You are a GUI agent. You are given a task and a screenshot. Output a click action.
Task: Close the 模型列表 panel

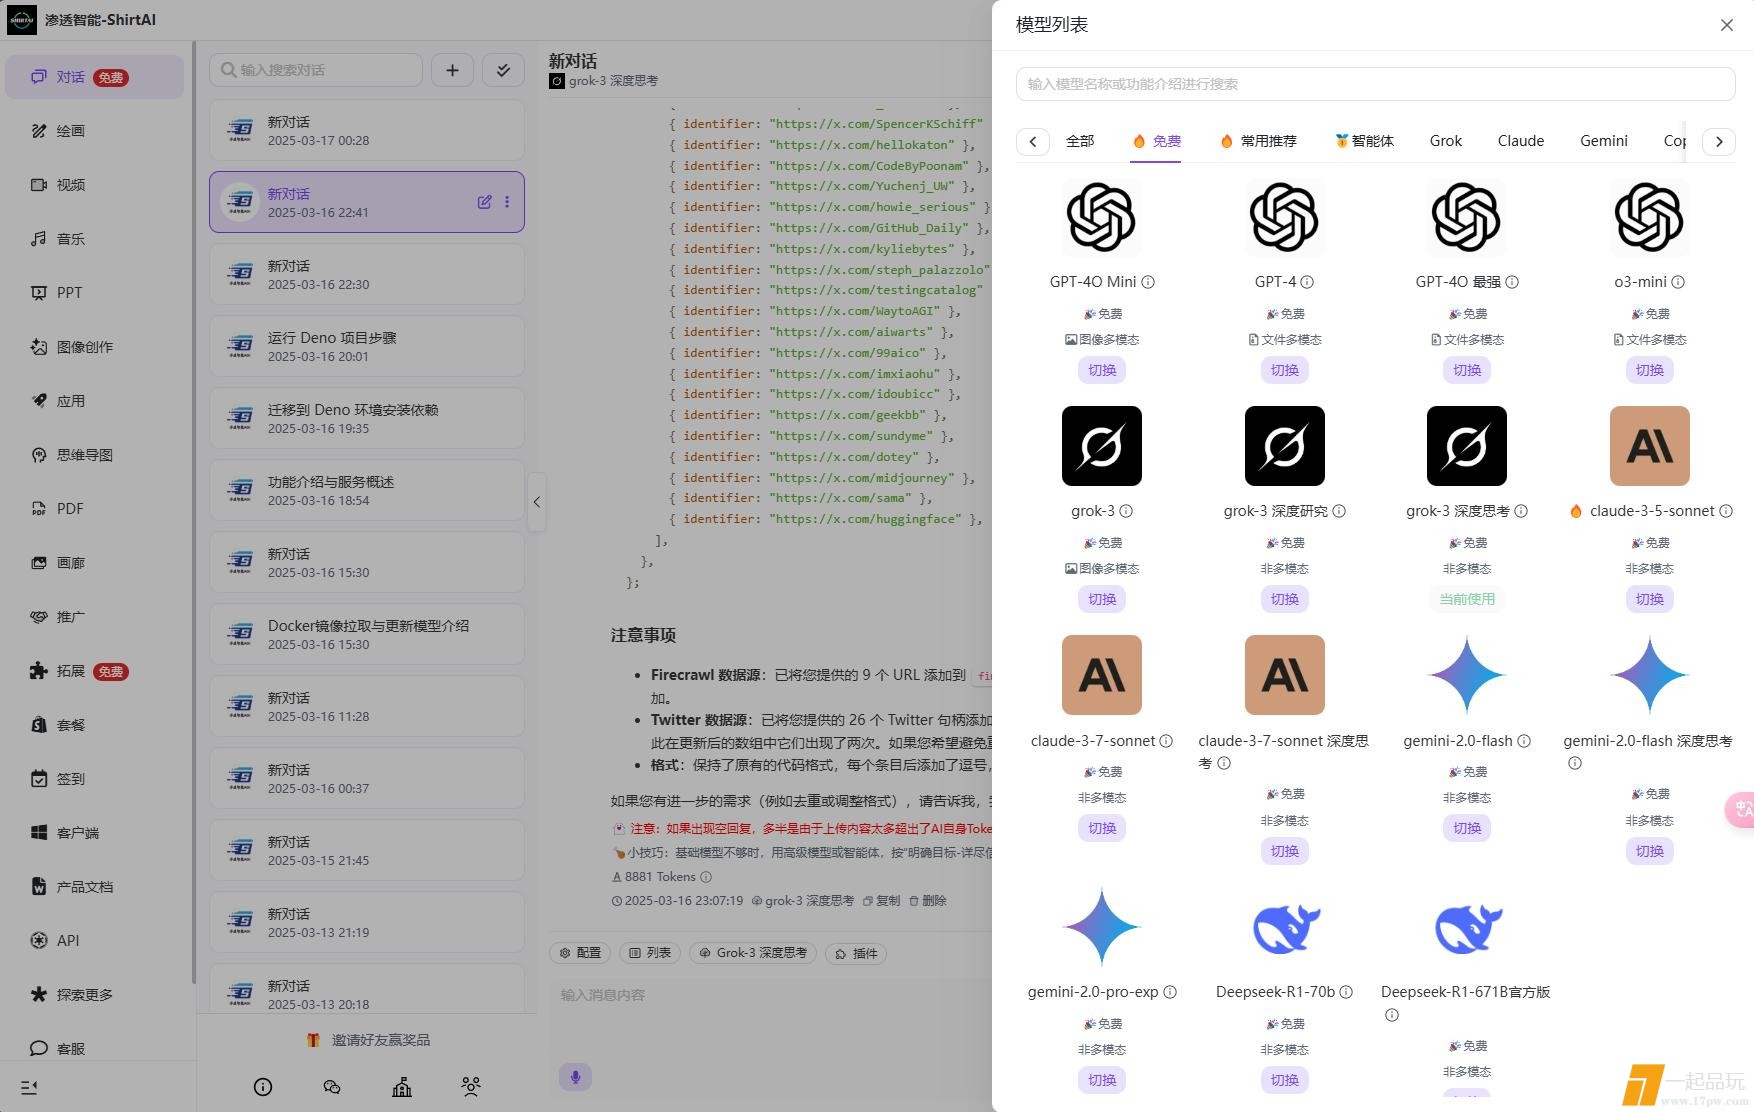tap(1727, 25)
